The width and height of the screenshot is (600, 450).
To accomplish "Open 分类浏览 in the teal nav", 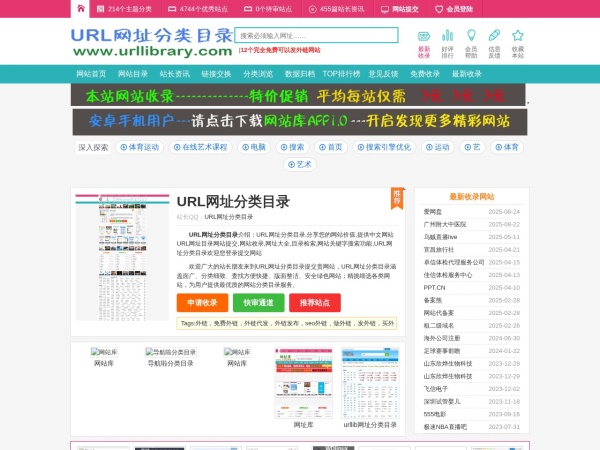I will pos(258,74).
